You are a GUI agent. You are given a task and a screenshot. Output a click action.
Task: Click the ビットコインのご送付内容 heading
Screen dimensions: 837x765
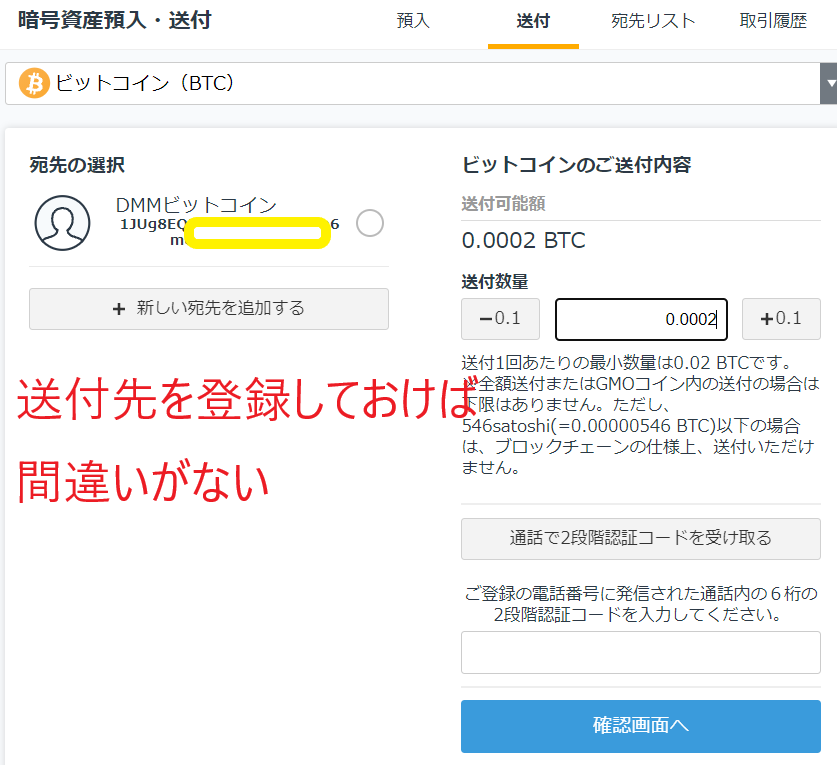coord(577,164)
